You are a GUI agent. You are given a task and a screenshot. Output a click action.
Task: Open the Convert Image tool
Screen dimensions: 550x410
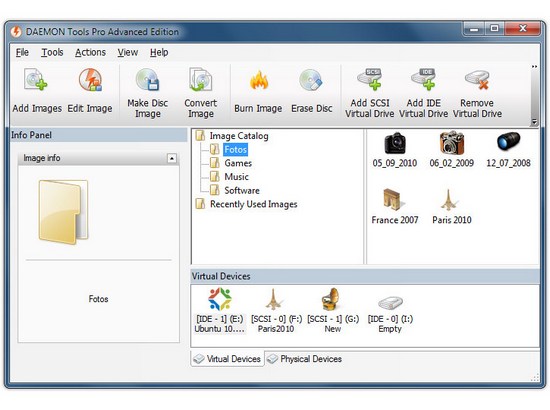[x=201, y=93]
